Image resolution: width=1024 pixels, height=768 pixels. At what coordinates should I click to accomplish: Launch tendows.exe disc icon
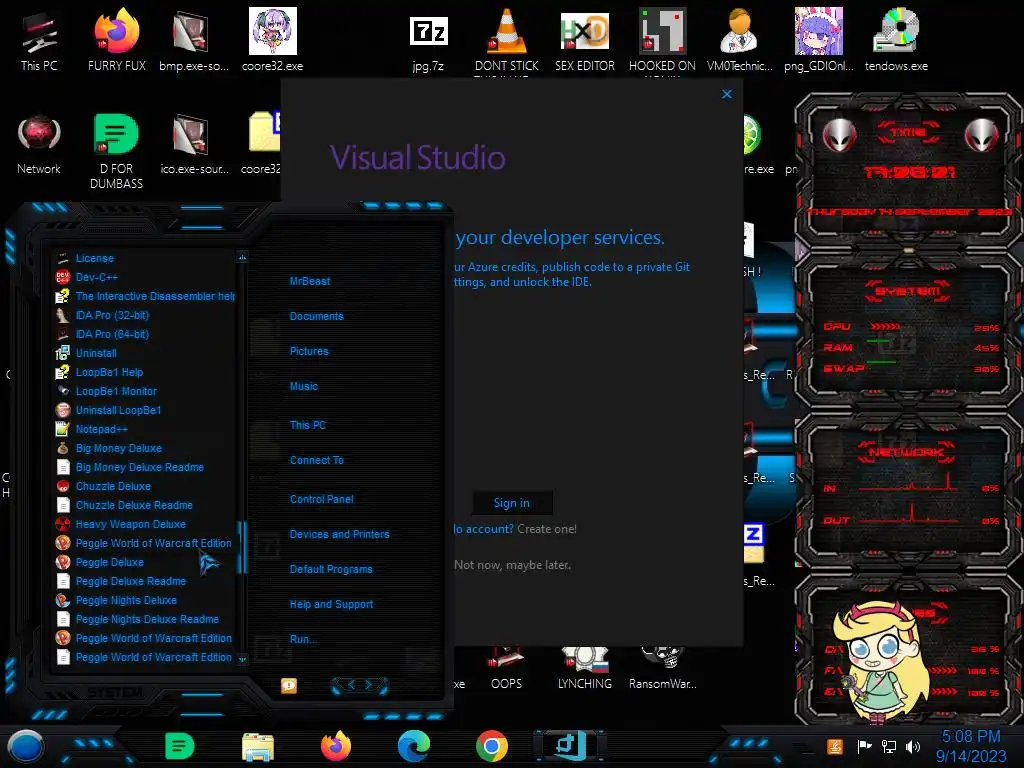(896, 40)
